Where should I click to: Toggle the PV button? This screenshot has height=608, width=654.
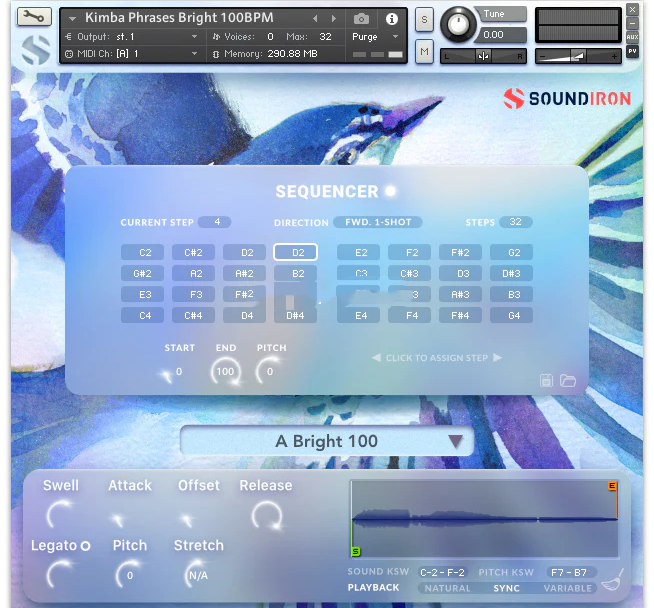coord(632,51)
